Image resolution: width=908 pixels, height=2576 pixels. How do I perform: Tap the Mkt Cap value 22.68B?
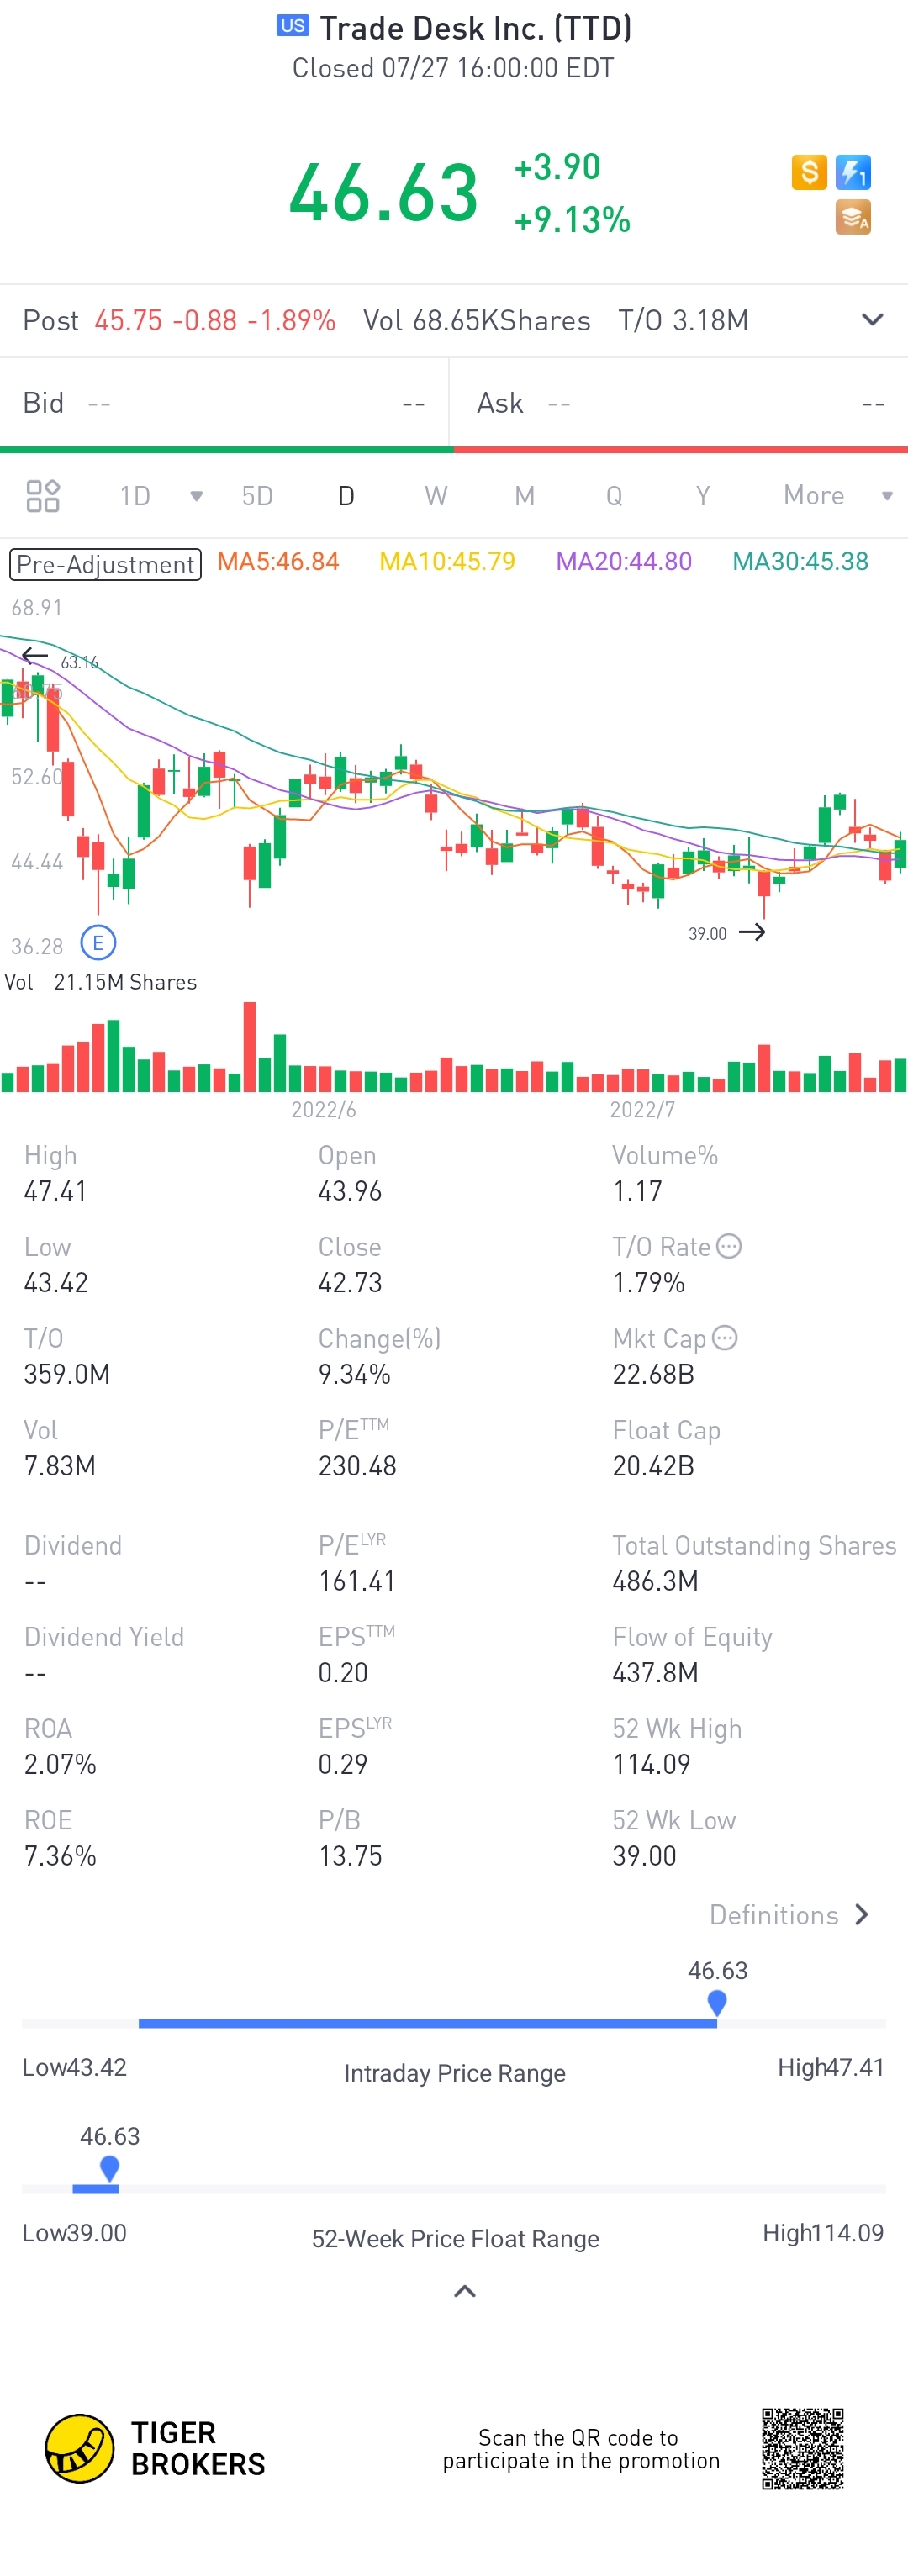(653, 1374)
